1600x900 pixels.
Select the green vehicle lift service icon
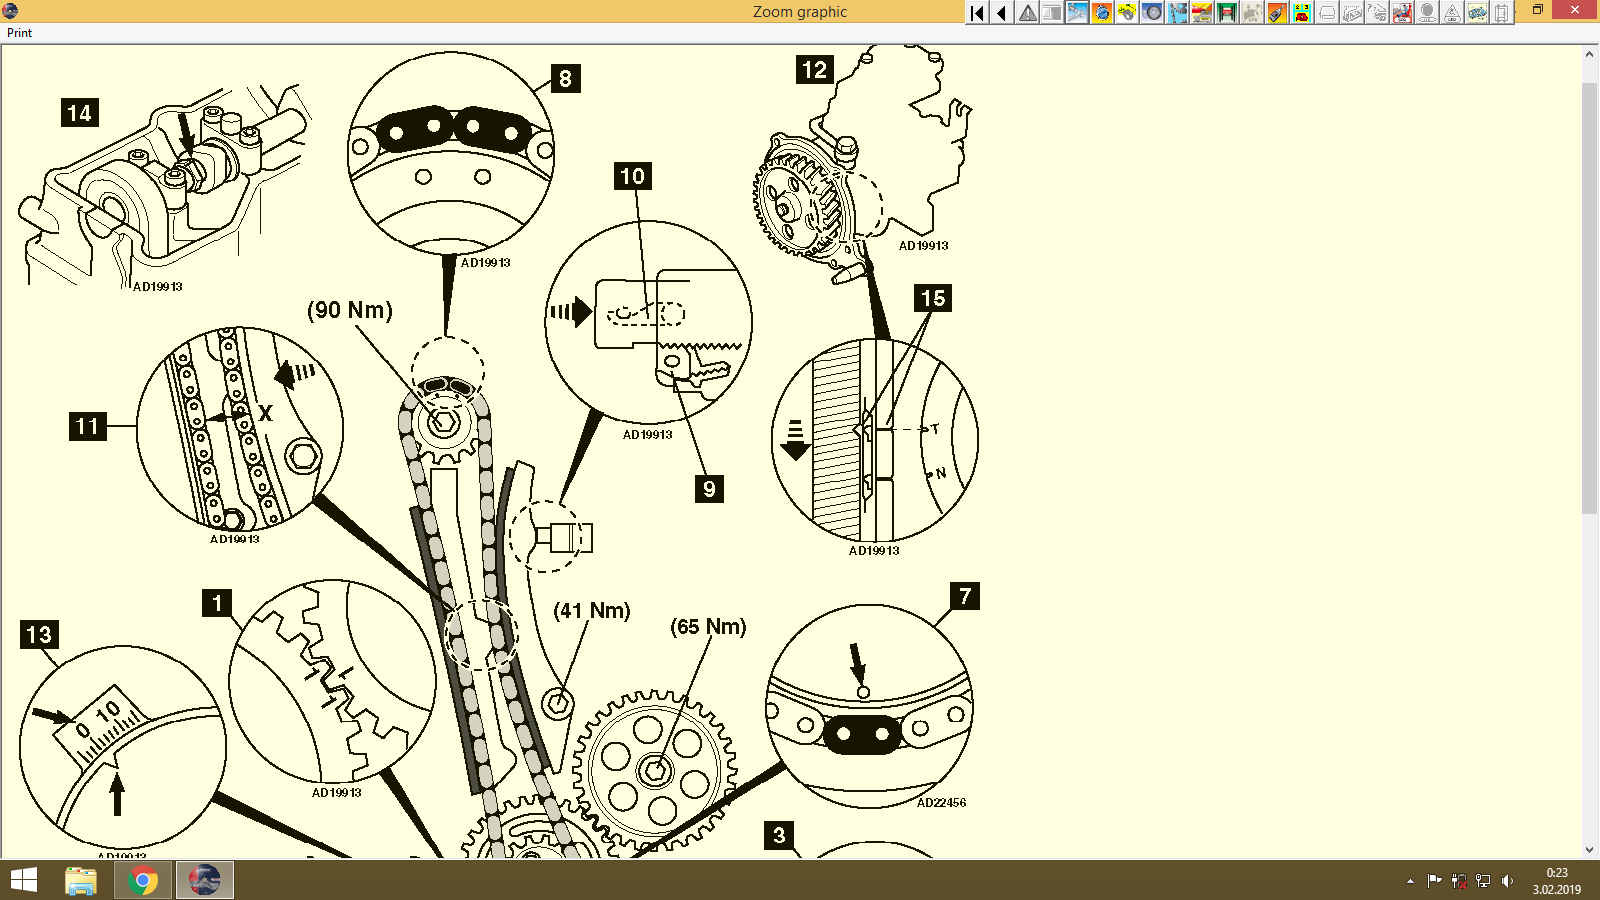point(1225,13)
